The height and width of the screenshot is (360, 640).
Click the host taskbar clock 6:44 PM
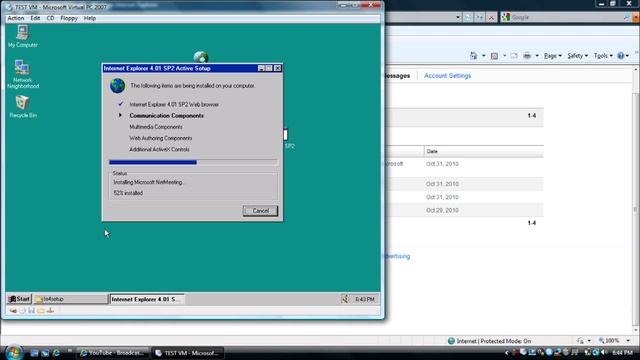[623, 352]
